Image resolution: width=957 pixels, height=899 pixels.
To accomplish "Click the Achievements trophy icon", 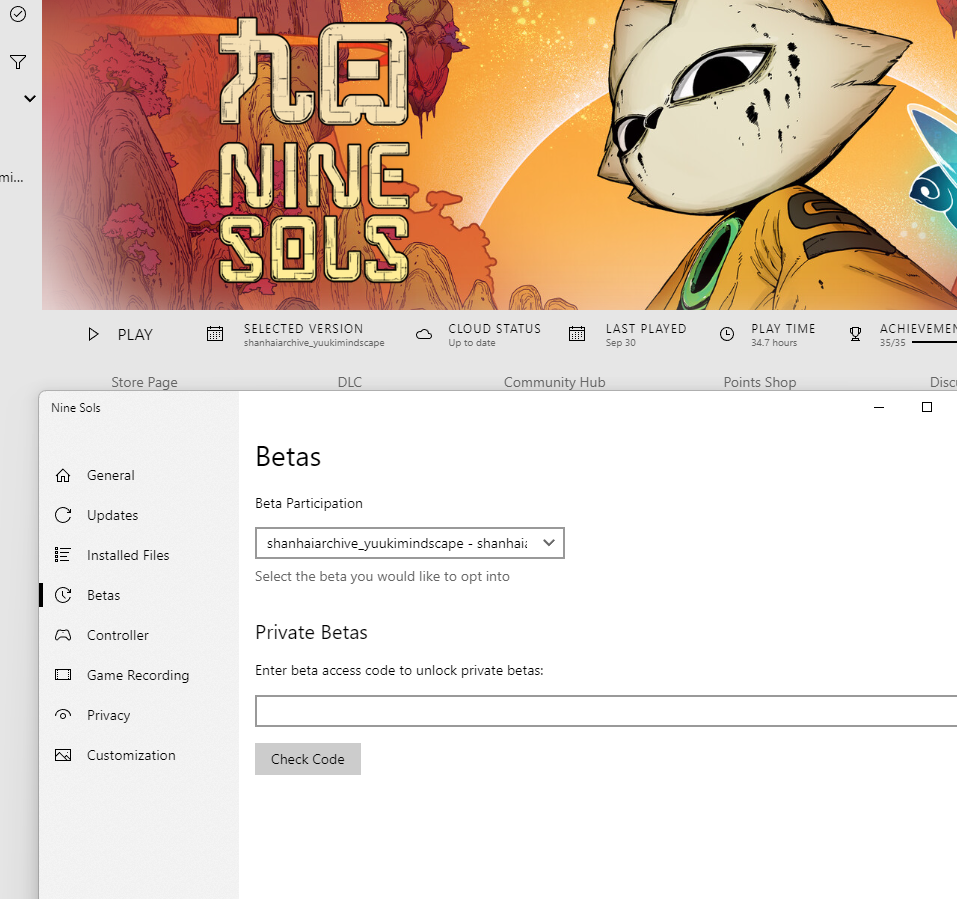I will [x=856, y=334].
